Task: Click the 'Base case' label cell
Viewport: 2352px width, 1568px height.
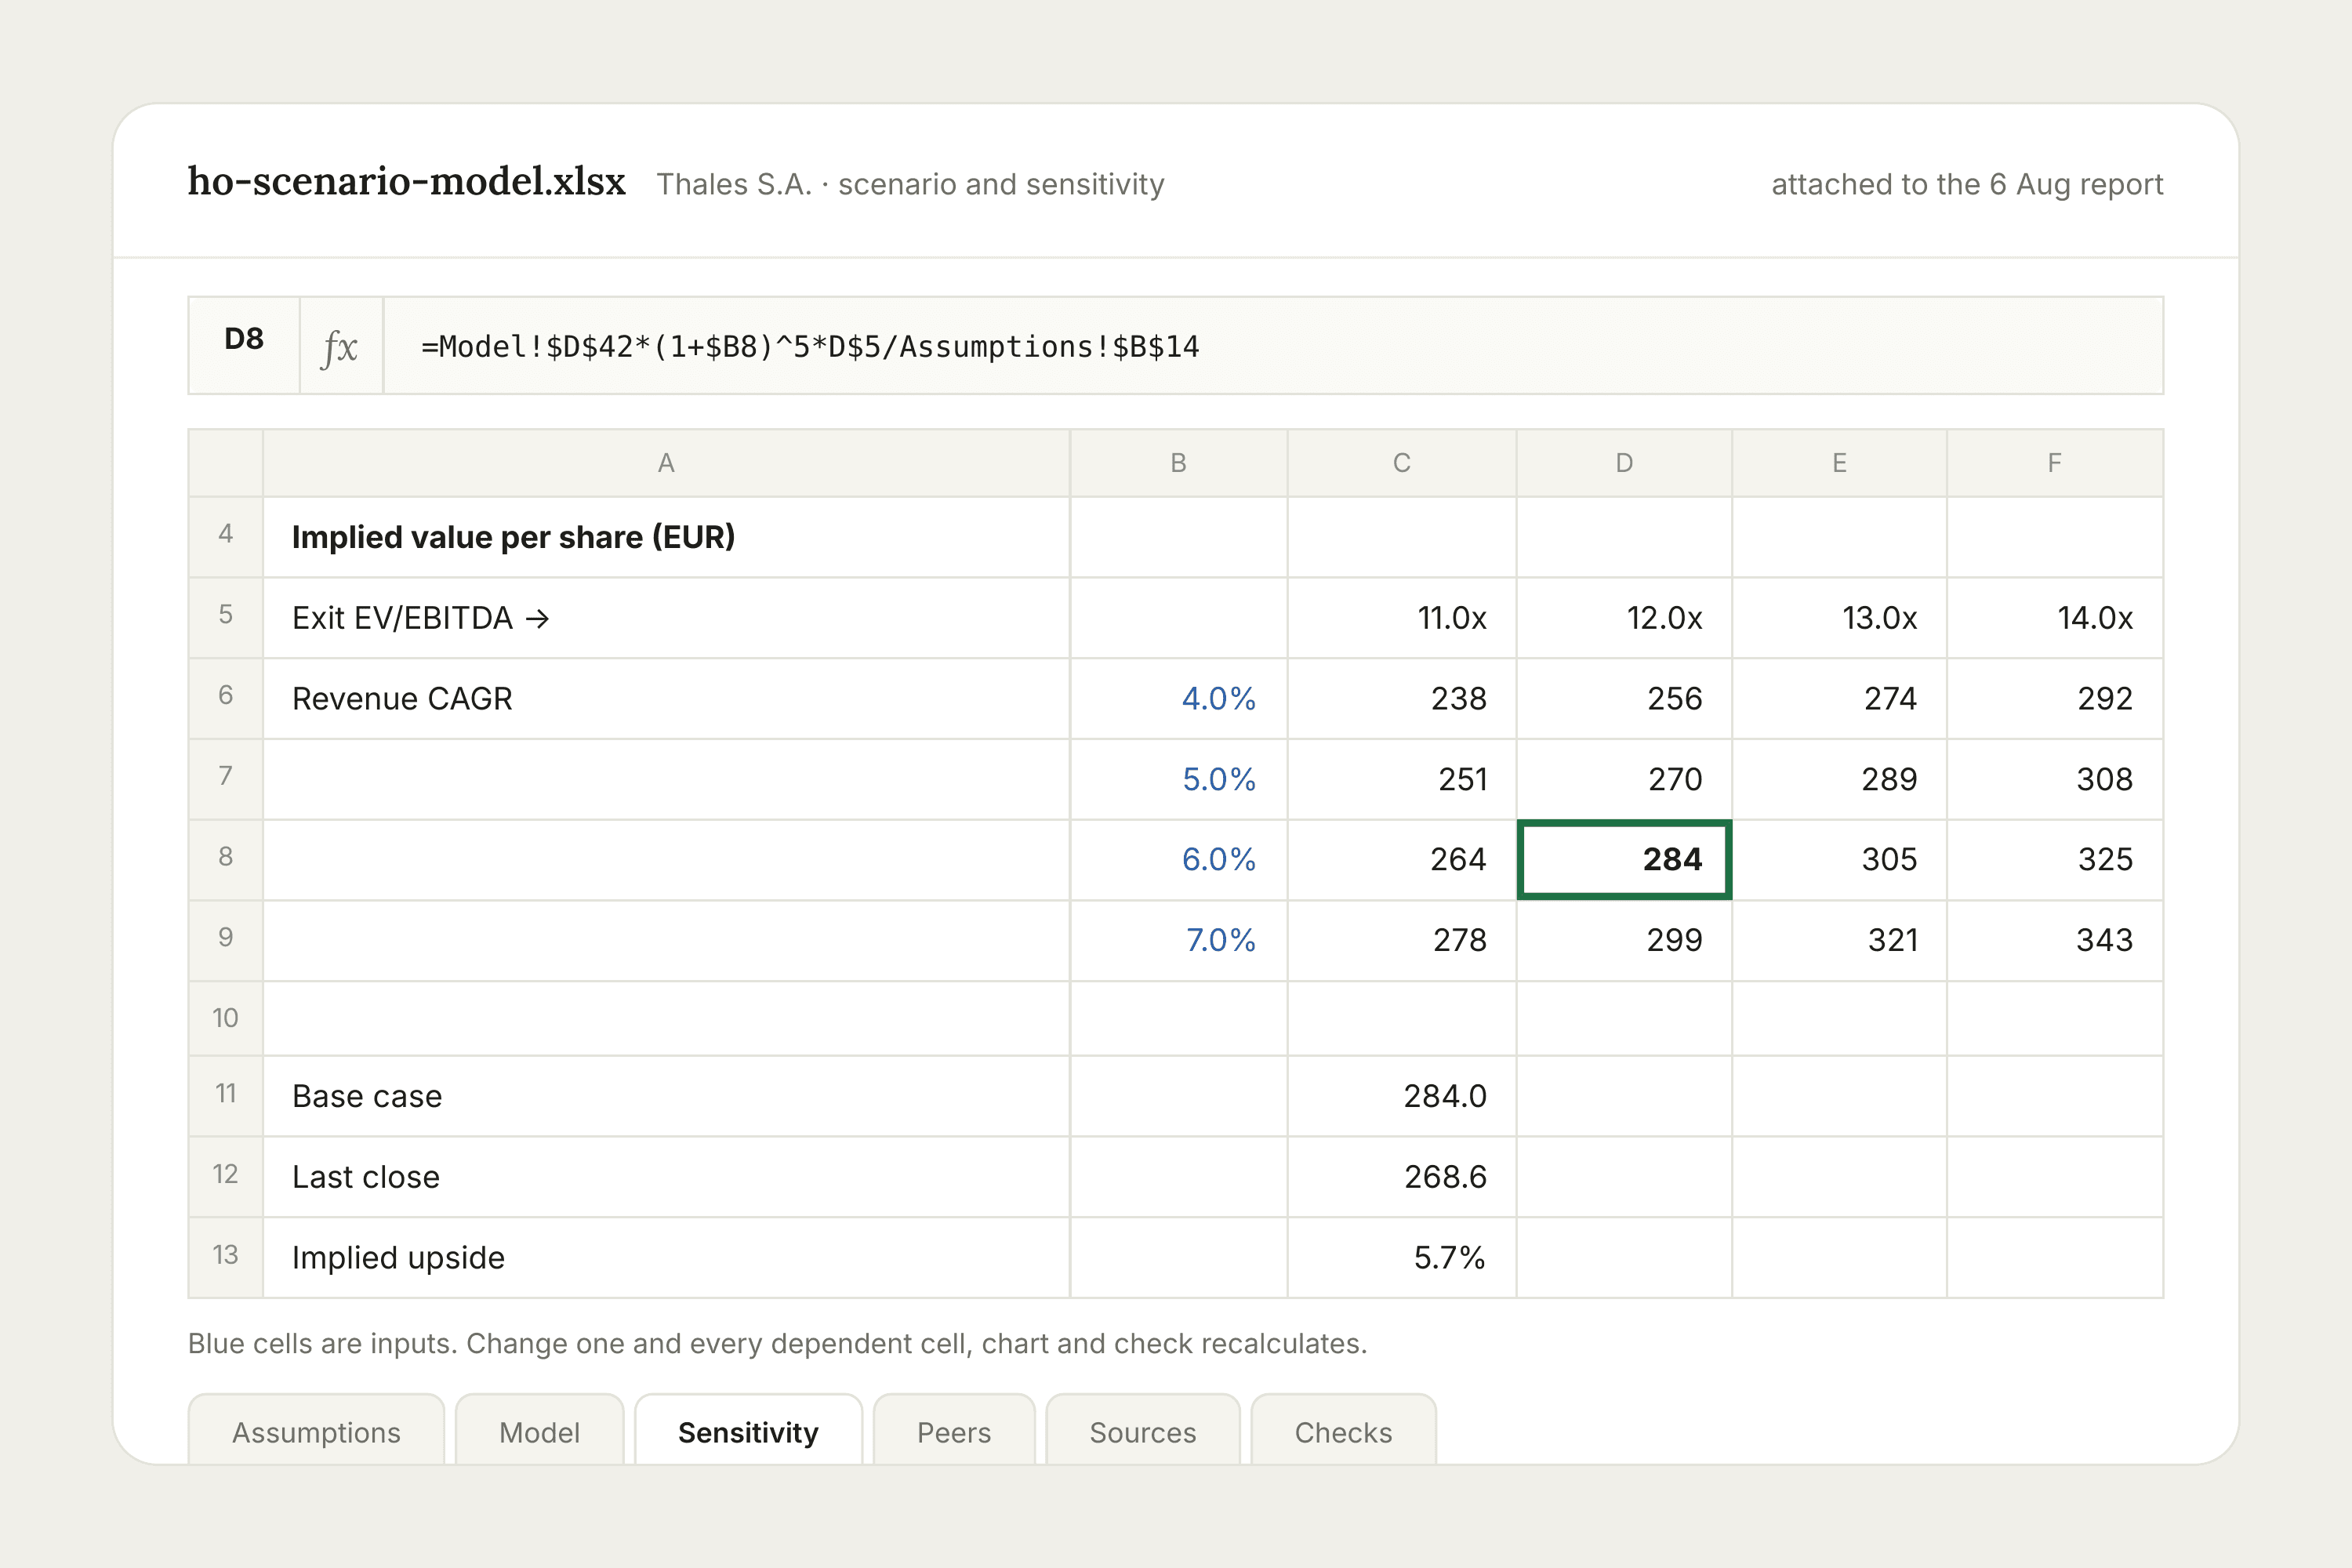Action: [x=666, y=1096]
